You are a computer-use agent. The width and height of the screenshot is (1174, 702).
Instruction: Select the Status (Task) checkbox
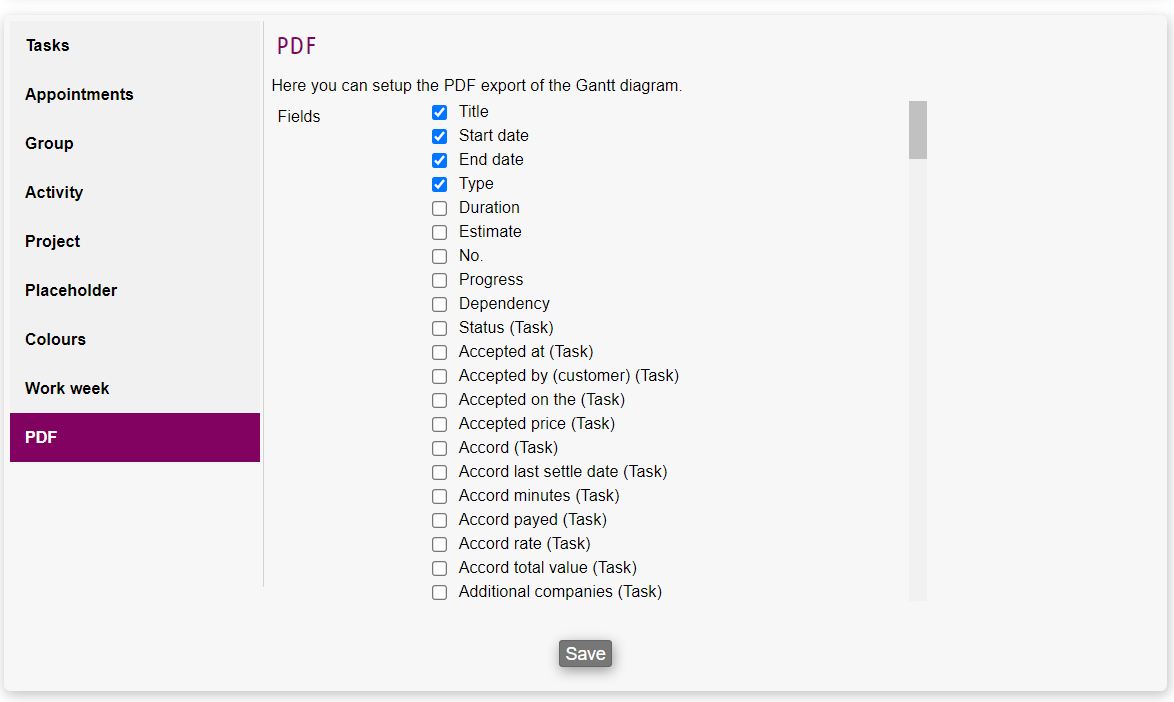(439, 329)
